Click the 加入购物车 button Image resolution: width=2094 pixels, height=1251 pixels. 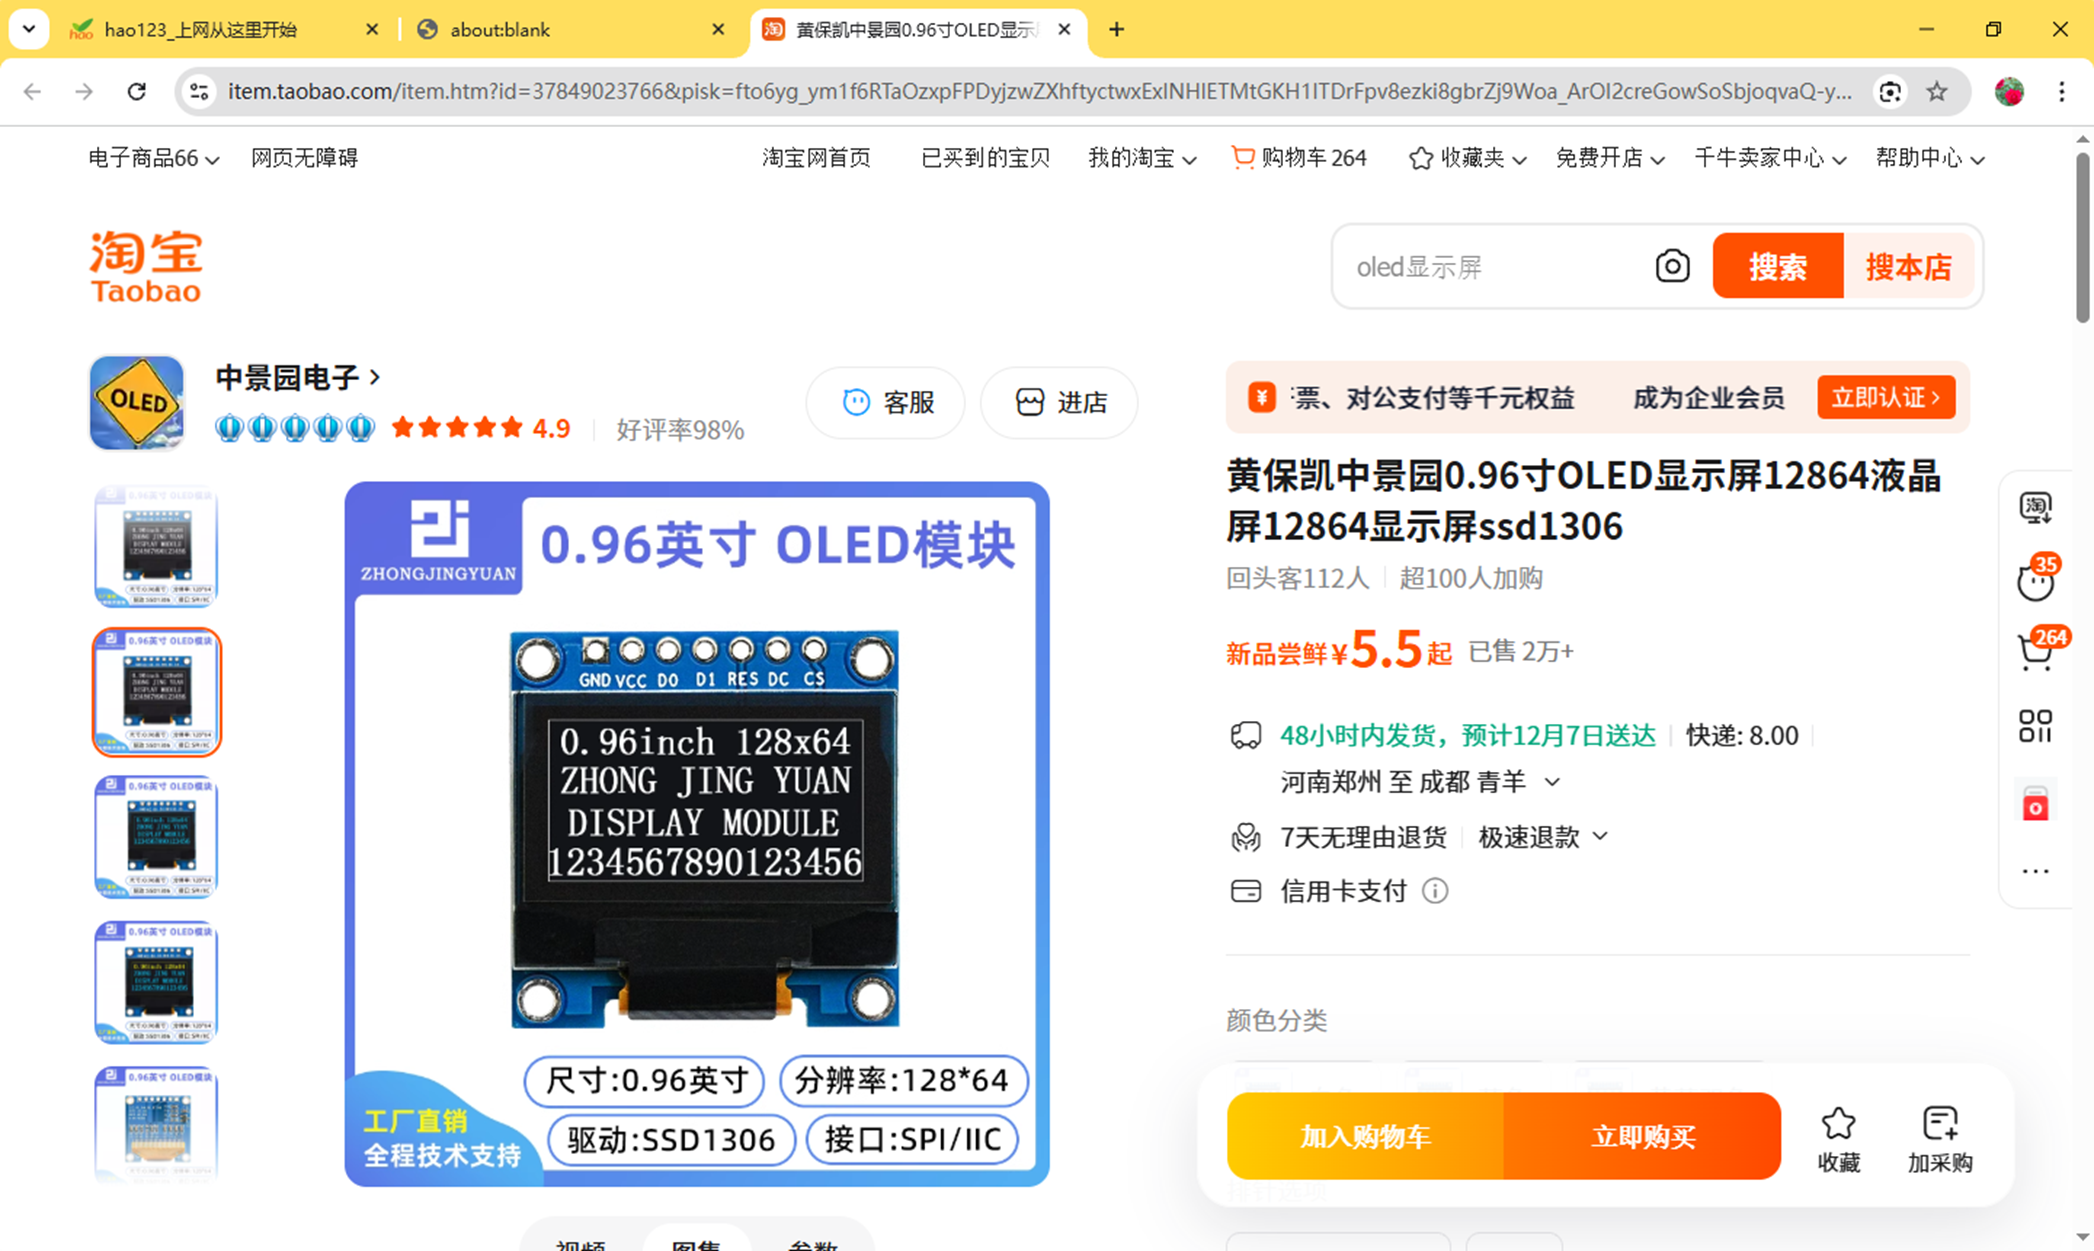pos(1365,1136)
